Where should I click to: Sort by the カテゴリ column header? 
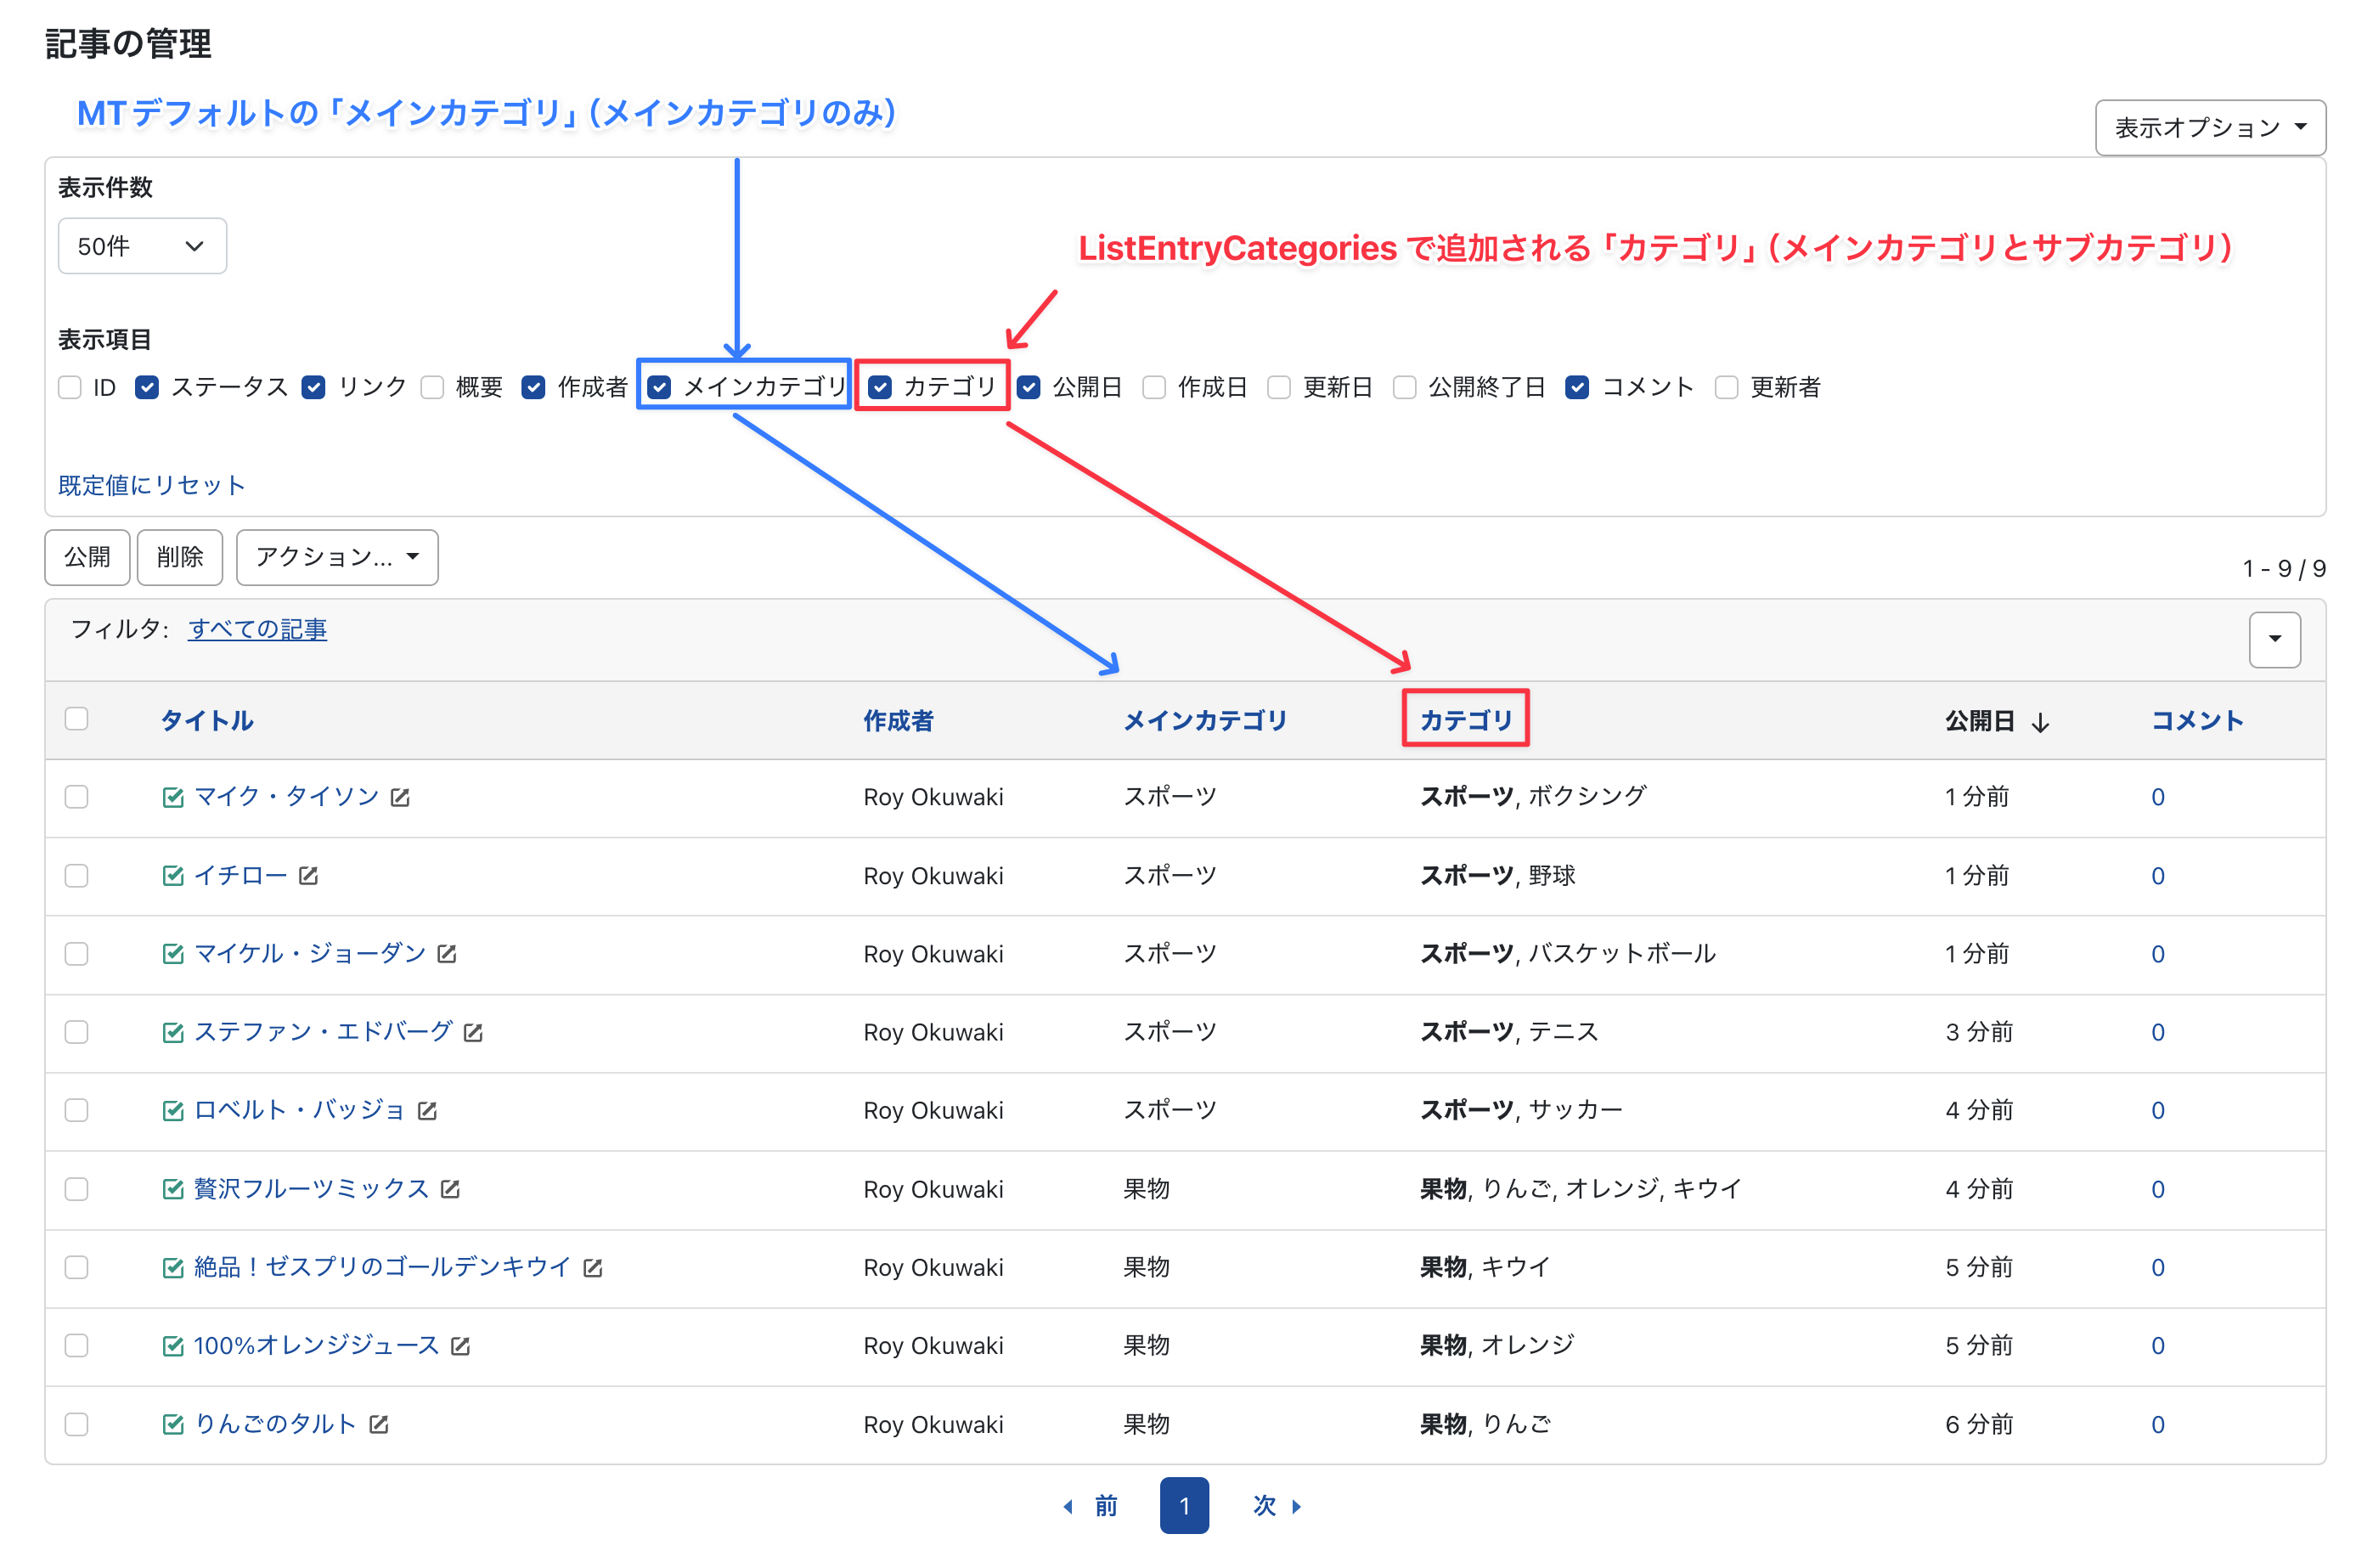1465,720
